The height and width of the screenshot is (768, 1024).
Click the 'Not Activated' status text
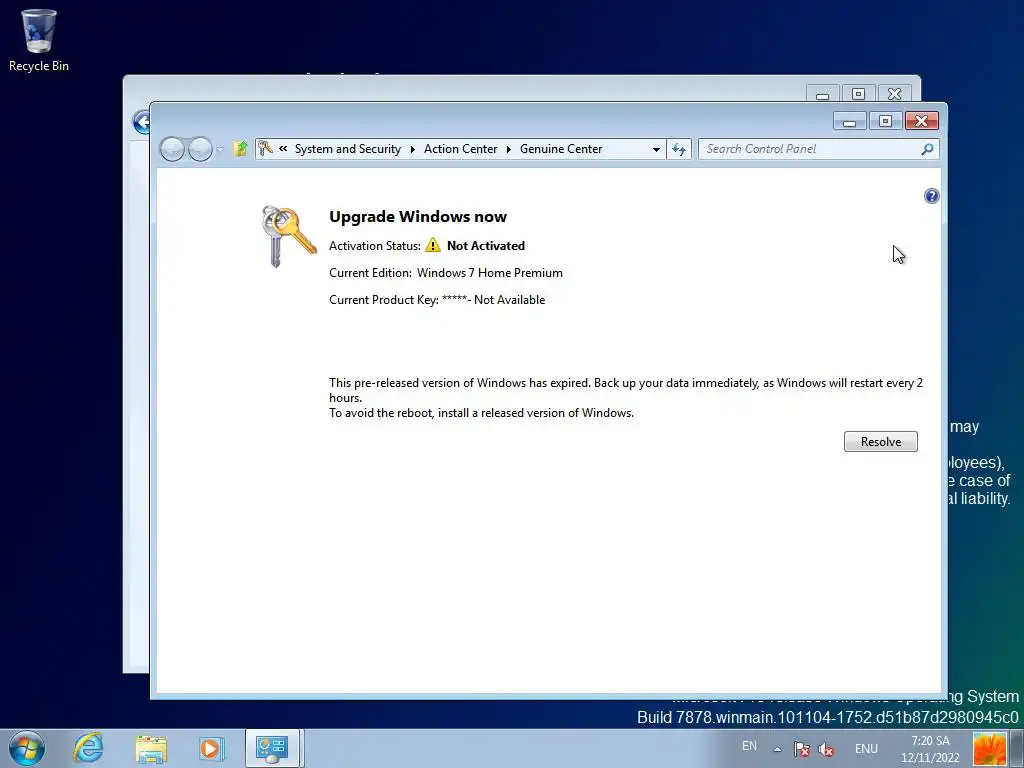(486, 246)
